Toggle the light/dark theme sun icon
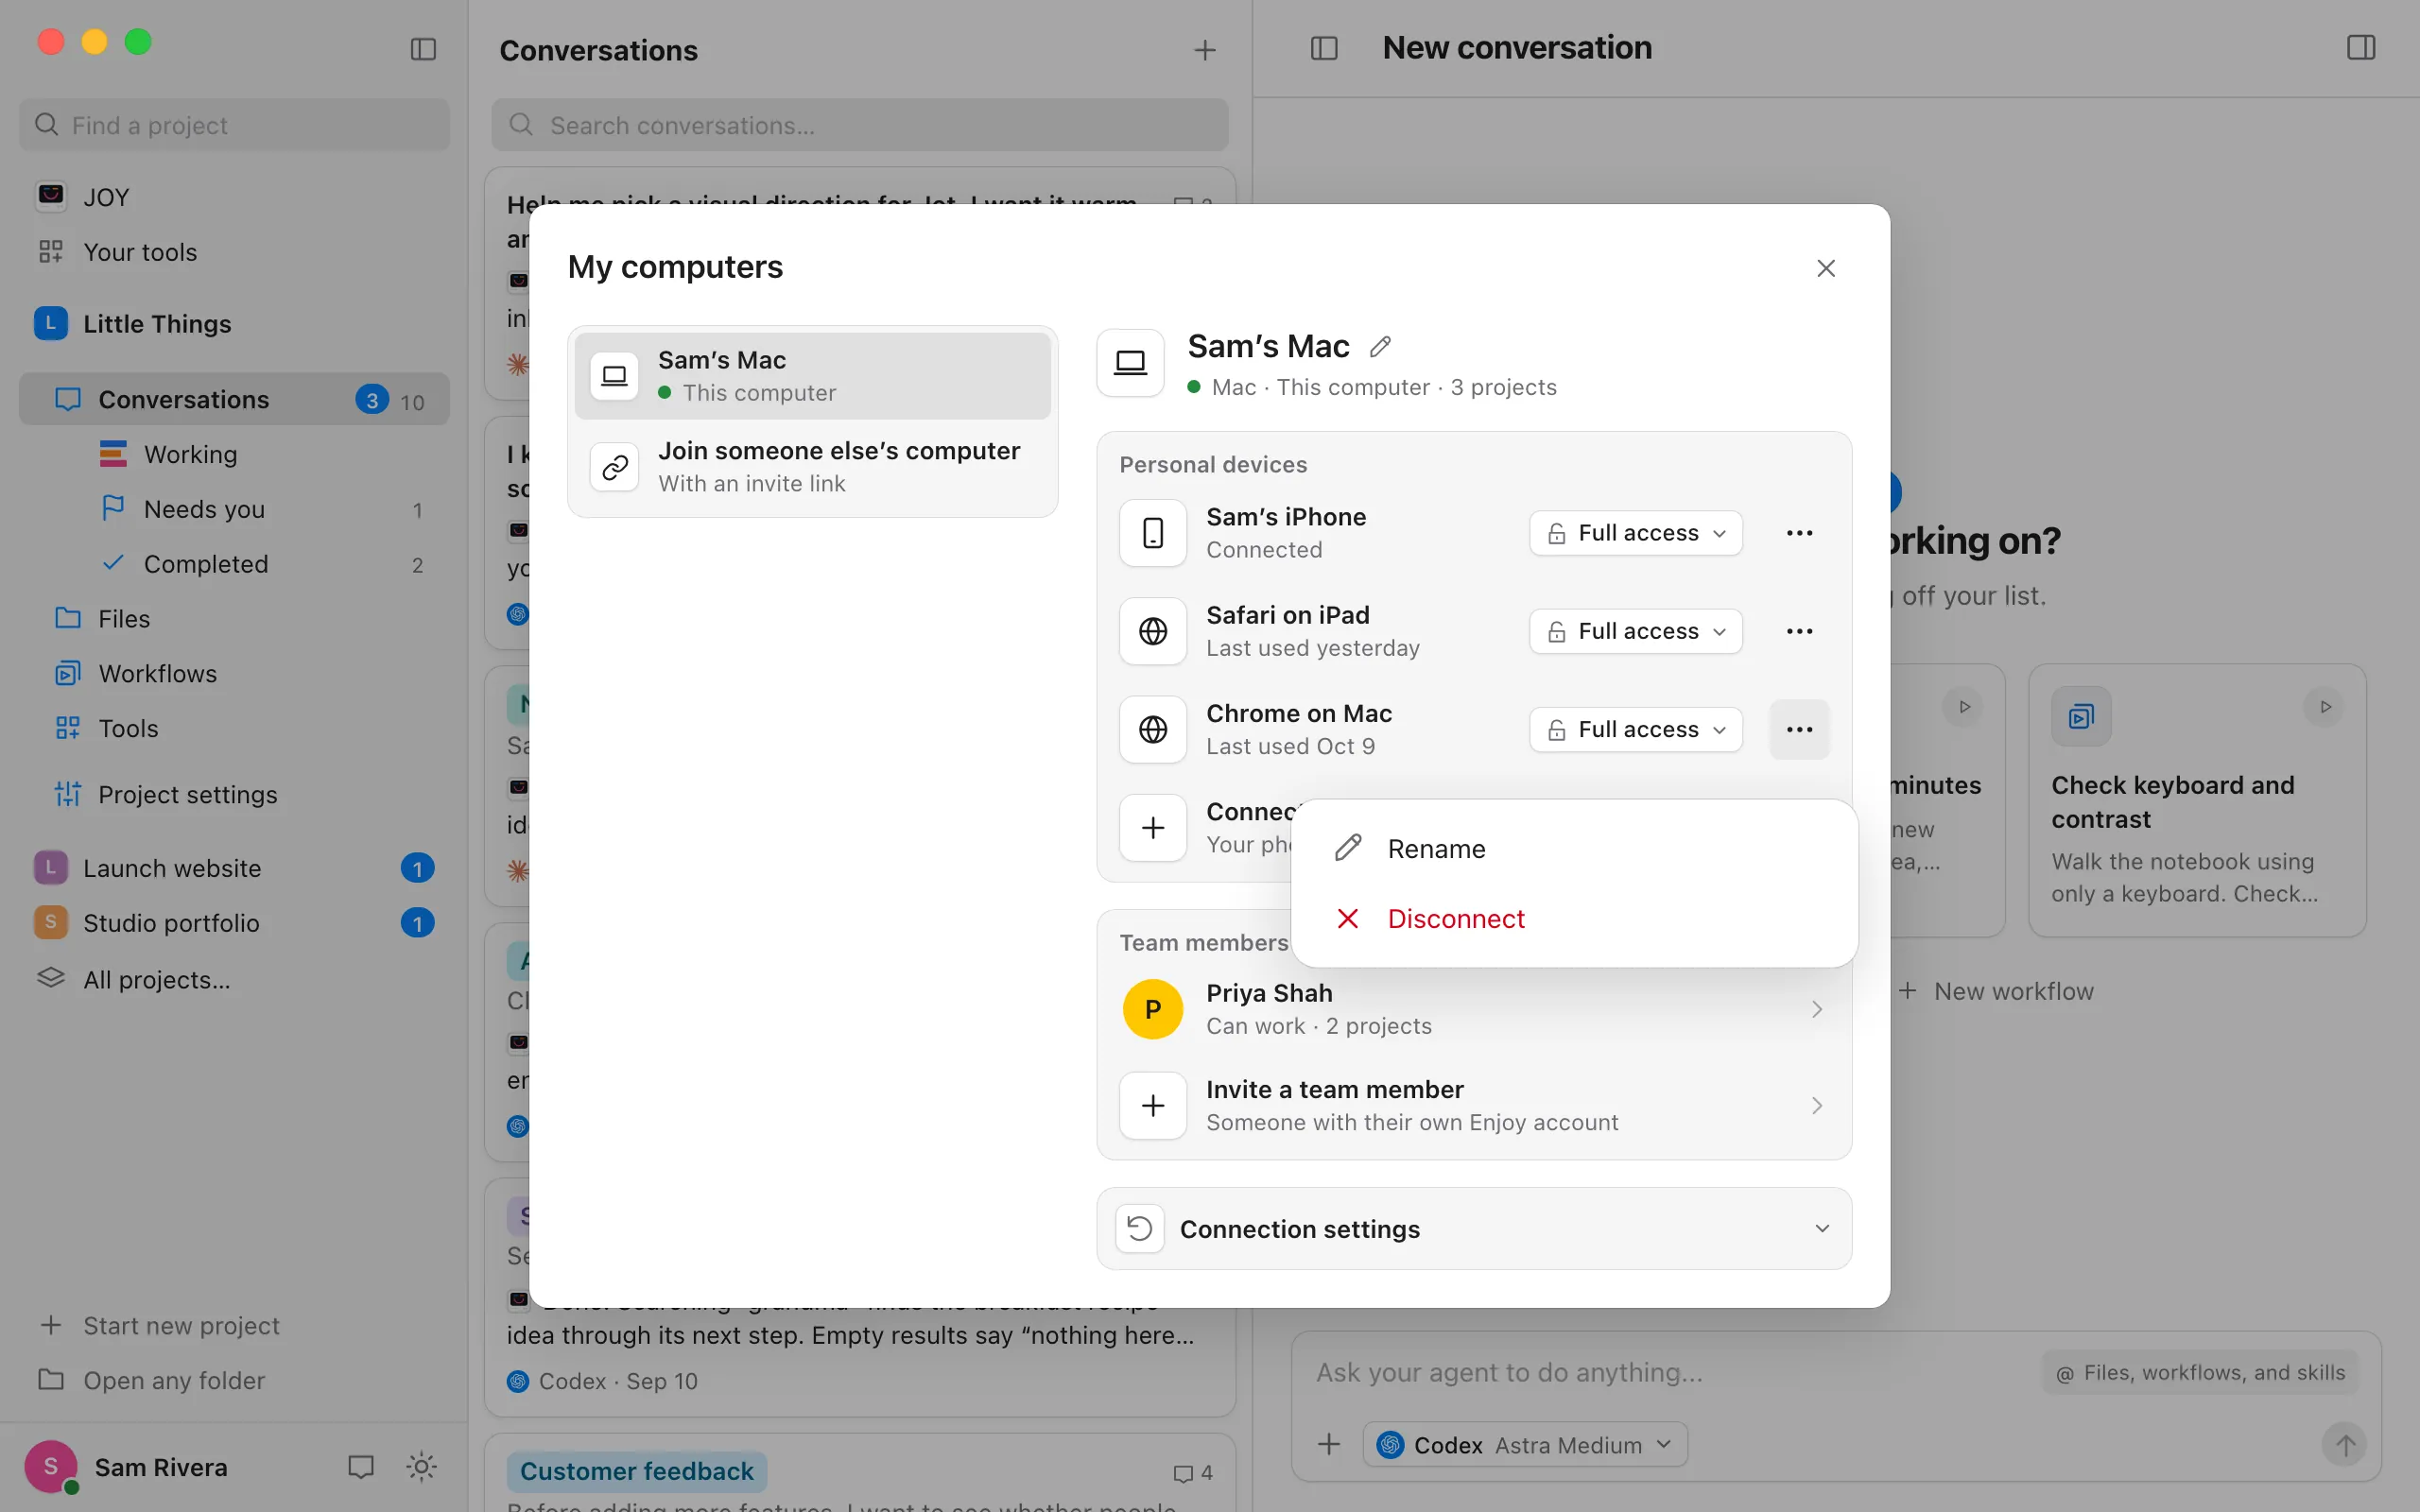The height and width of the screenshot is (1512, 2420). point(421,1467)
